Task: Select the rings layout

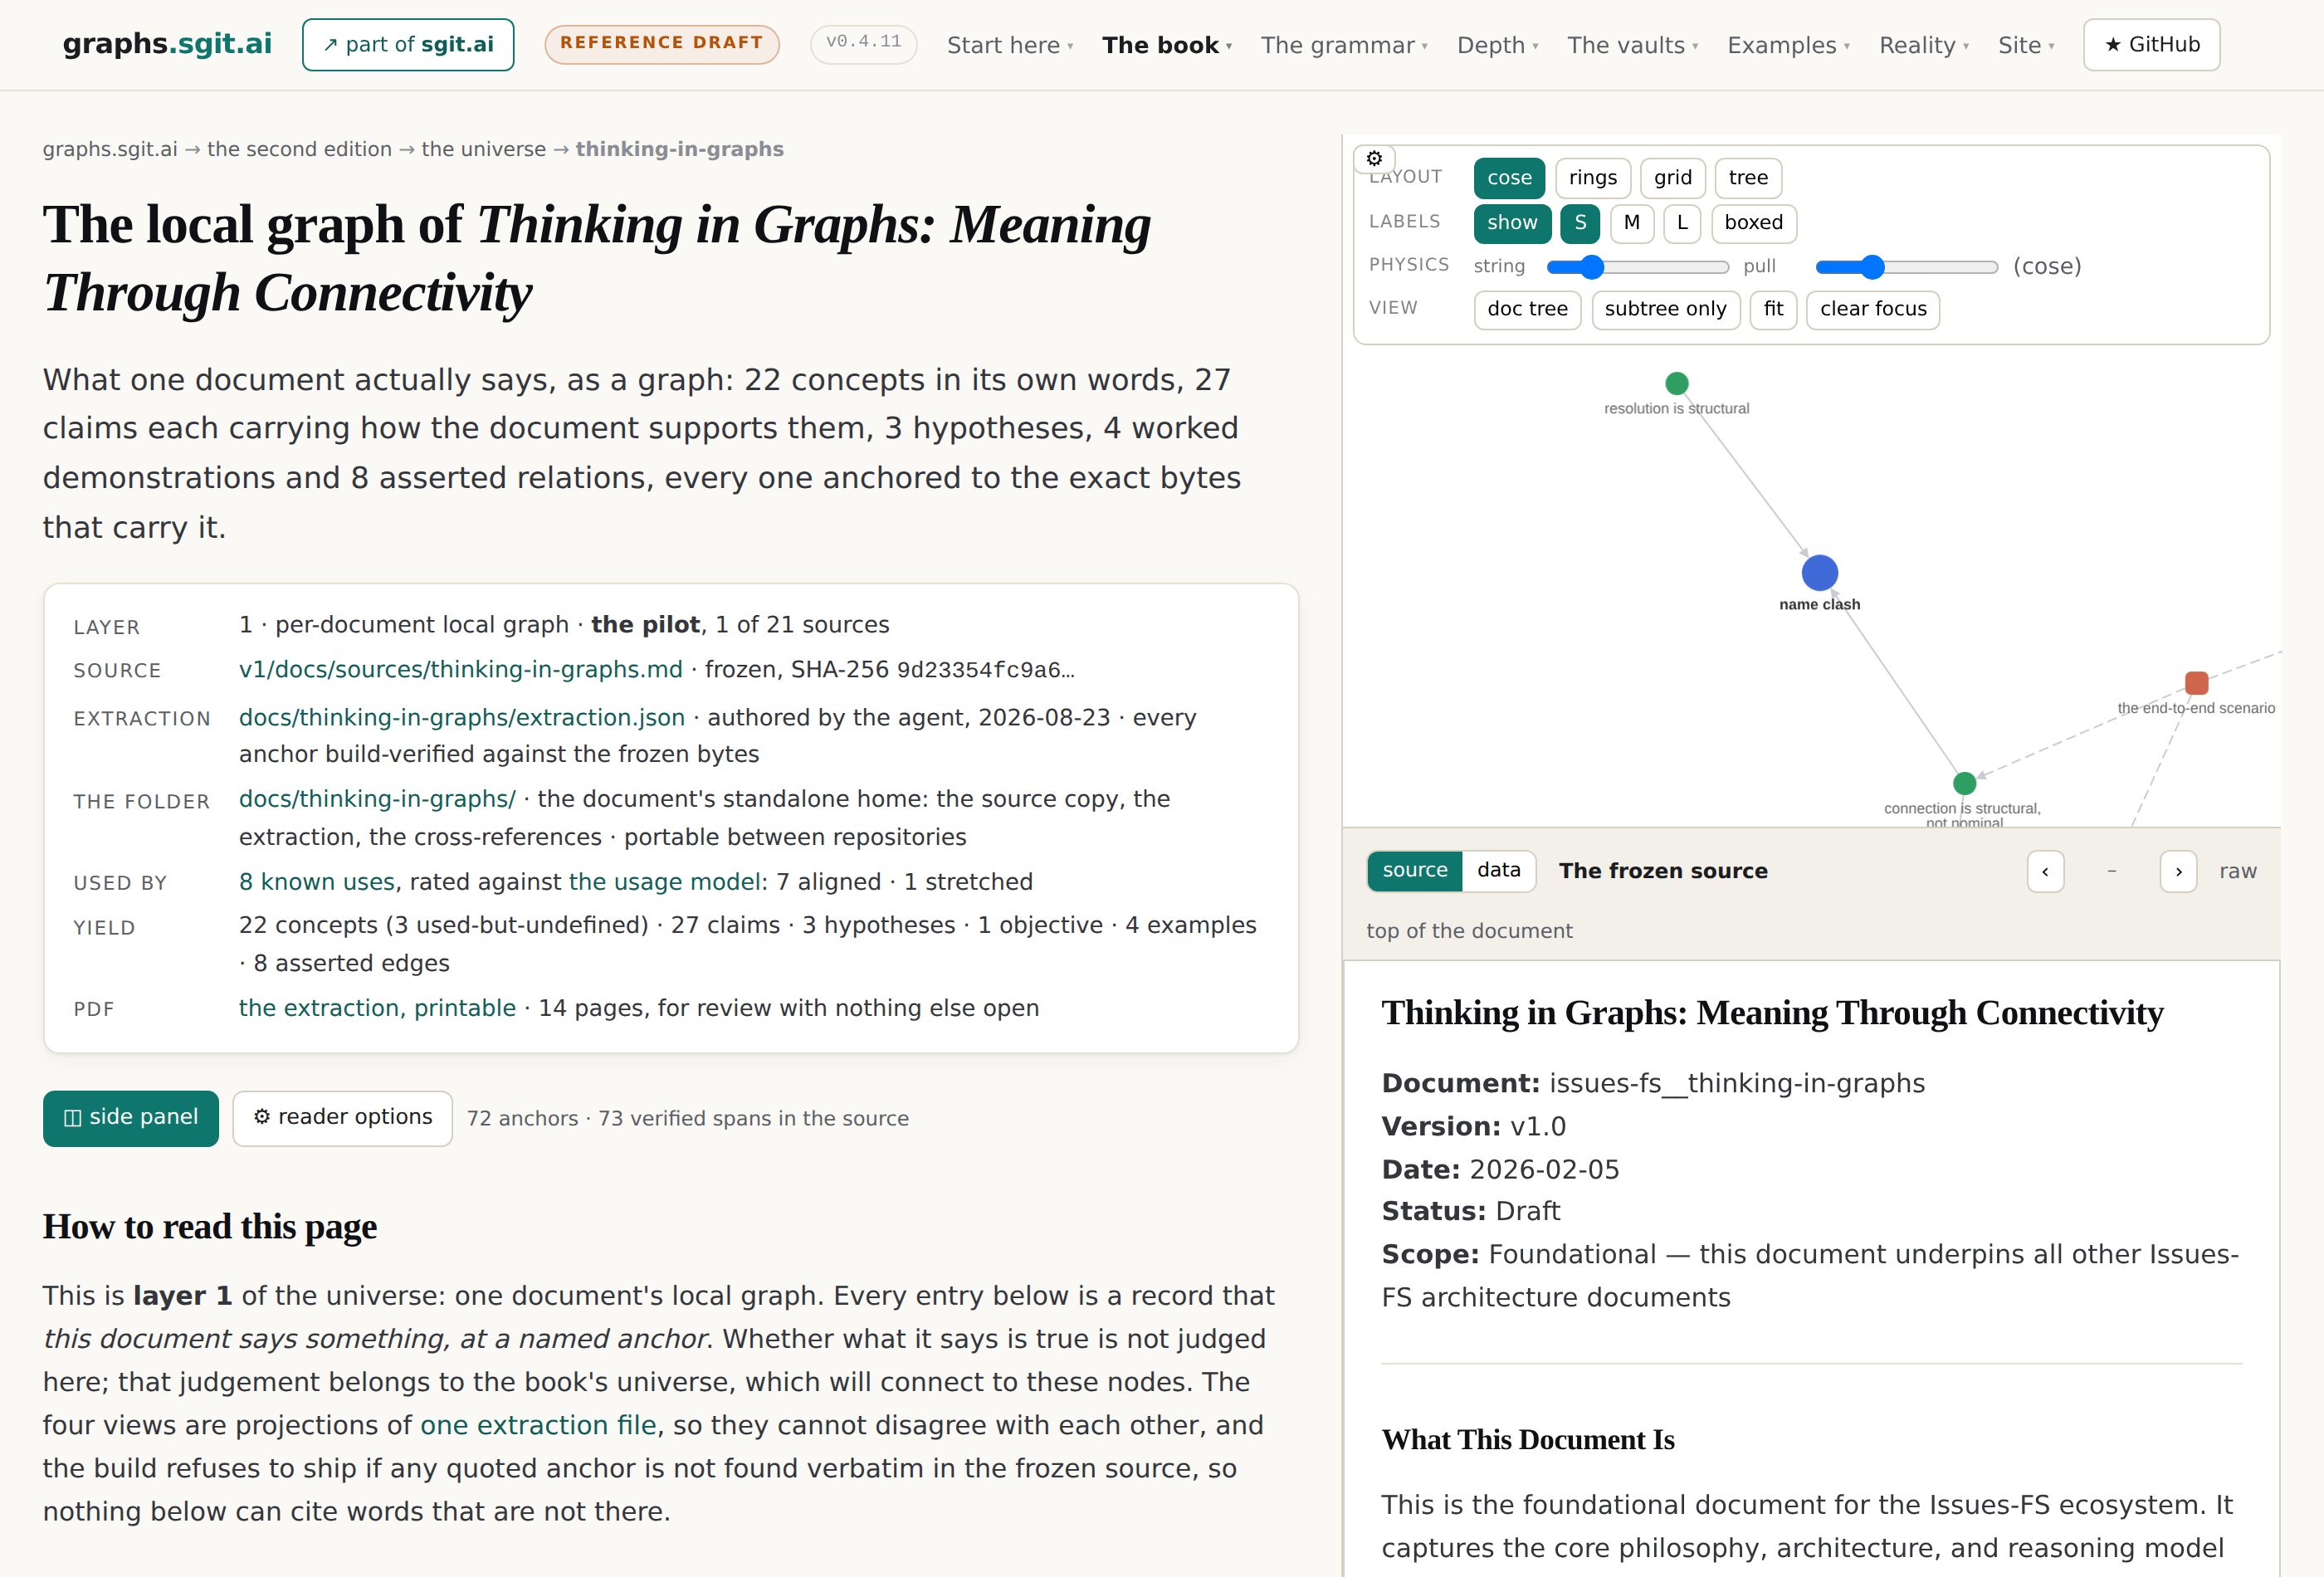Action: [1593, 178]
